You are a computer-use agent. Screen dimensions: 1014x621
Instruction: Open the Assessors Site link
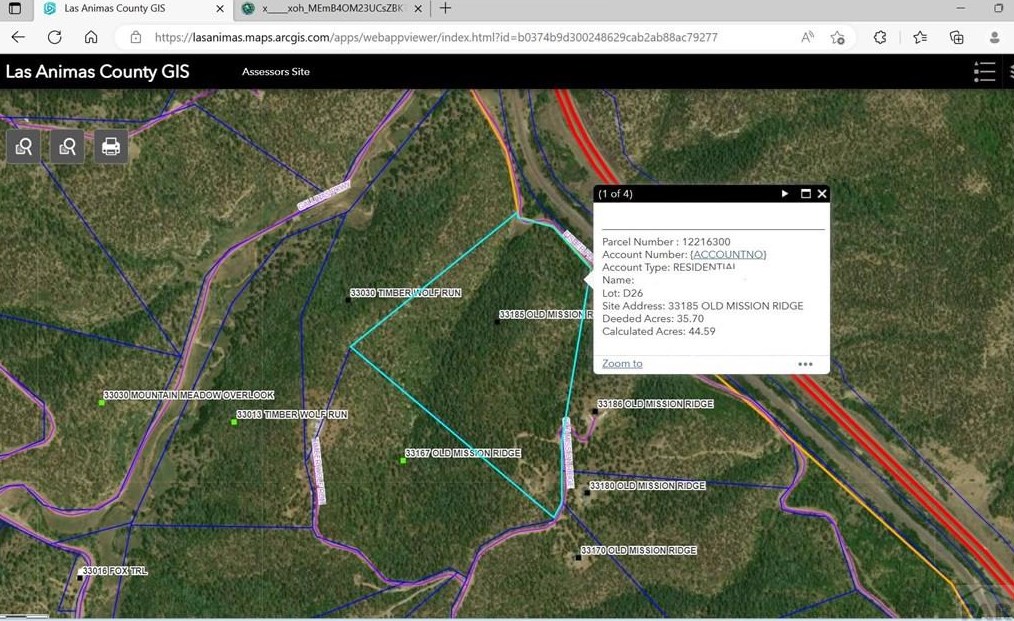tap(276, 72)
